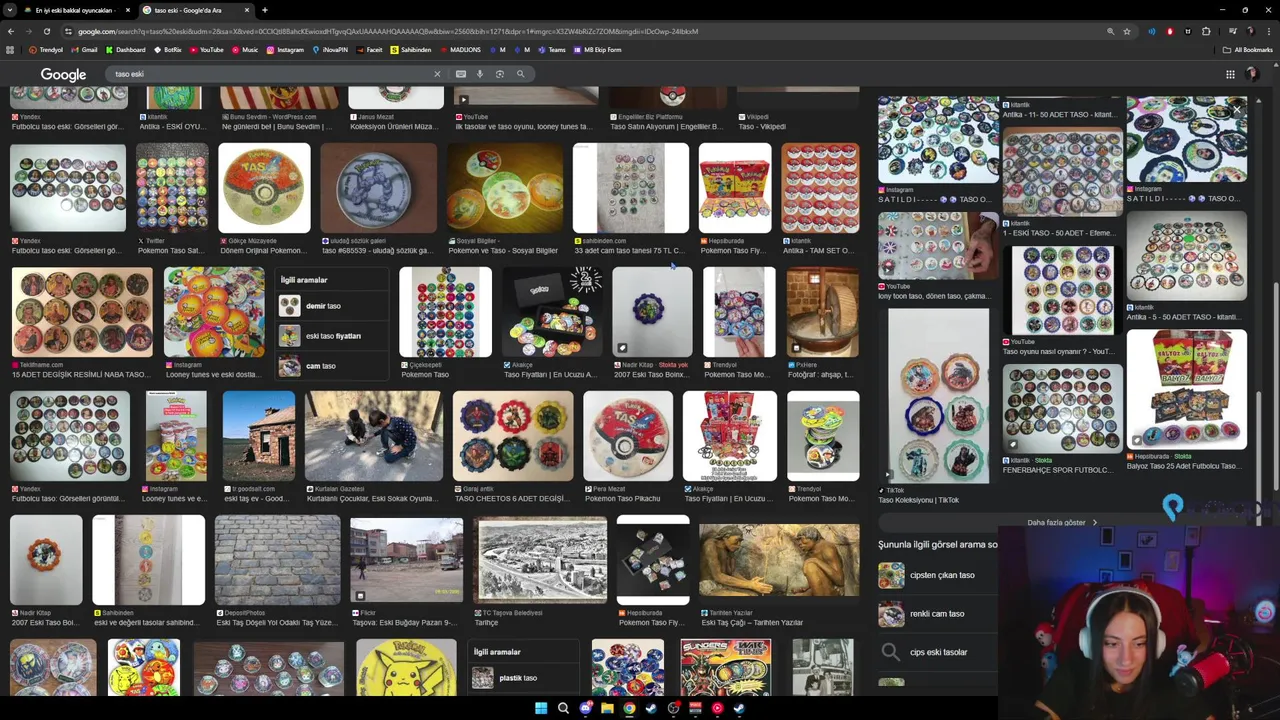Open the 'Balyoz Taso 25 Adet Futbolcu' panel image
Image resolution: width=1280 pixels, height=720 pixels.
click(1187, 389)
